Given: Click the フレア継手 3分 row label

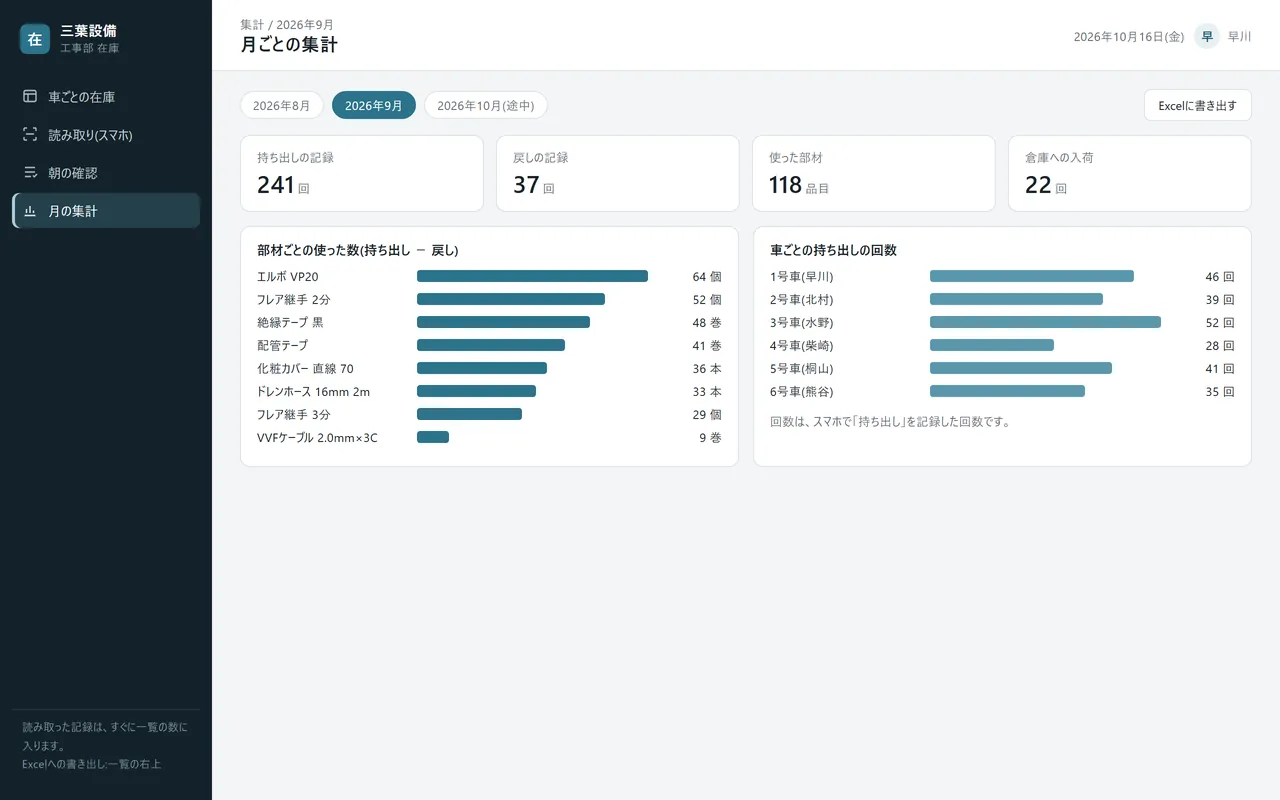Looking at the screenshot, I should pyautogui.click(x=293, y=414).
